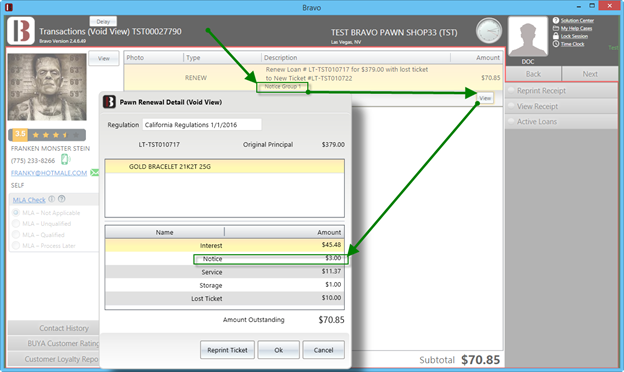The height and width of the screenshot is (372, 624).
Task: Select MLA - Unqualified radio button
Action: click(x=16, y=223)
